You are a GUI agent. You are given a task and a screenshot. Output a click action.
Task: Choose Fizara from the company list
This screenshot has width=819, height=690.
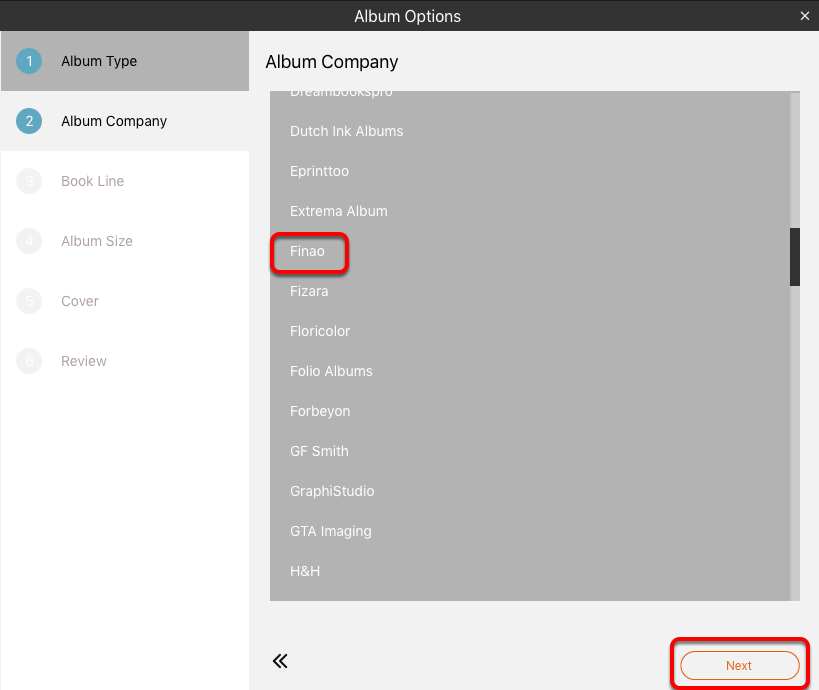[x=530, y=291]
